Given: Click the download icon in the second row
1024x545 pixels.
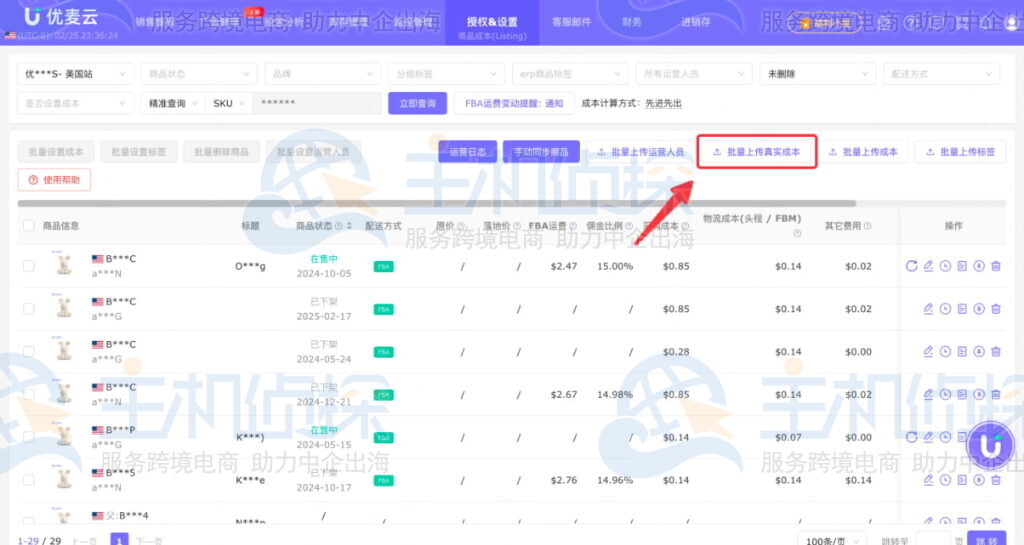Looking at the screenshot, I should pos(979,309).
